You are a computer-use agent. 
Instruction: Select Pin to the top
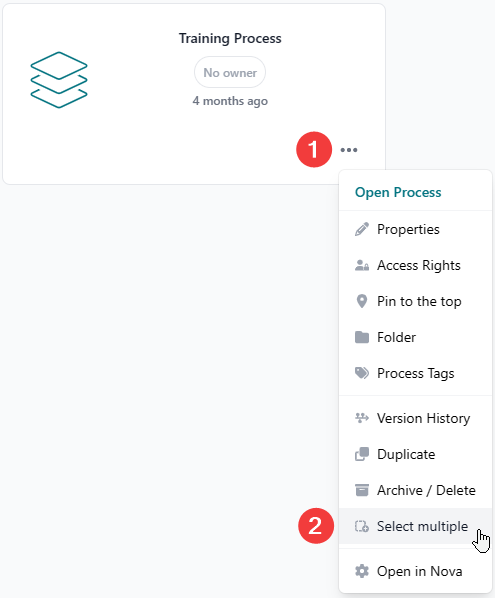point(415,301)
